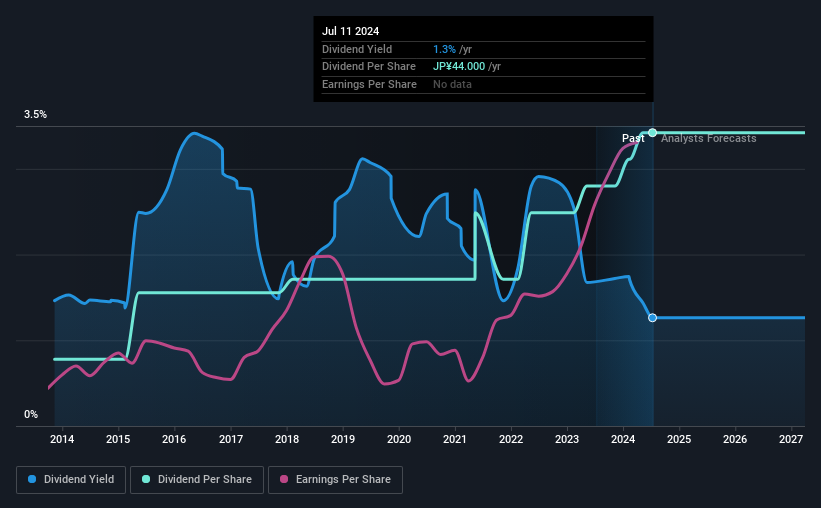Toggle the Dividend Per Share legend button

pyautogui.click(x=197, y=480)
